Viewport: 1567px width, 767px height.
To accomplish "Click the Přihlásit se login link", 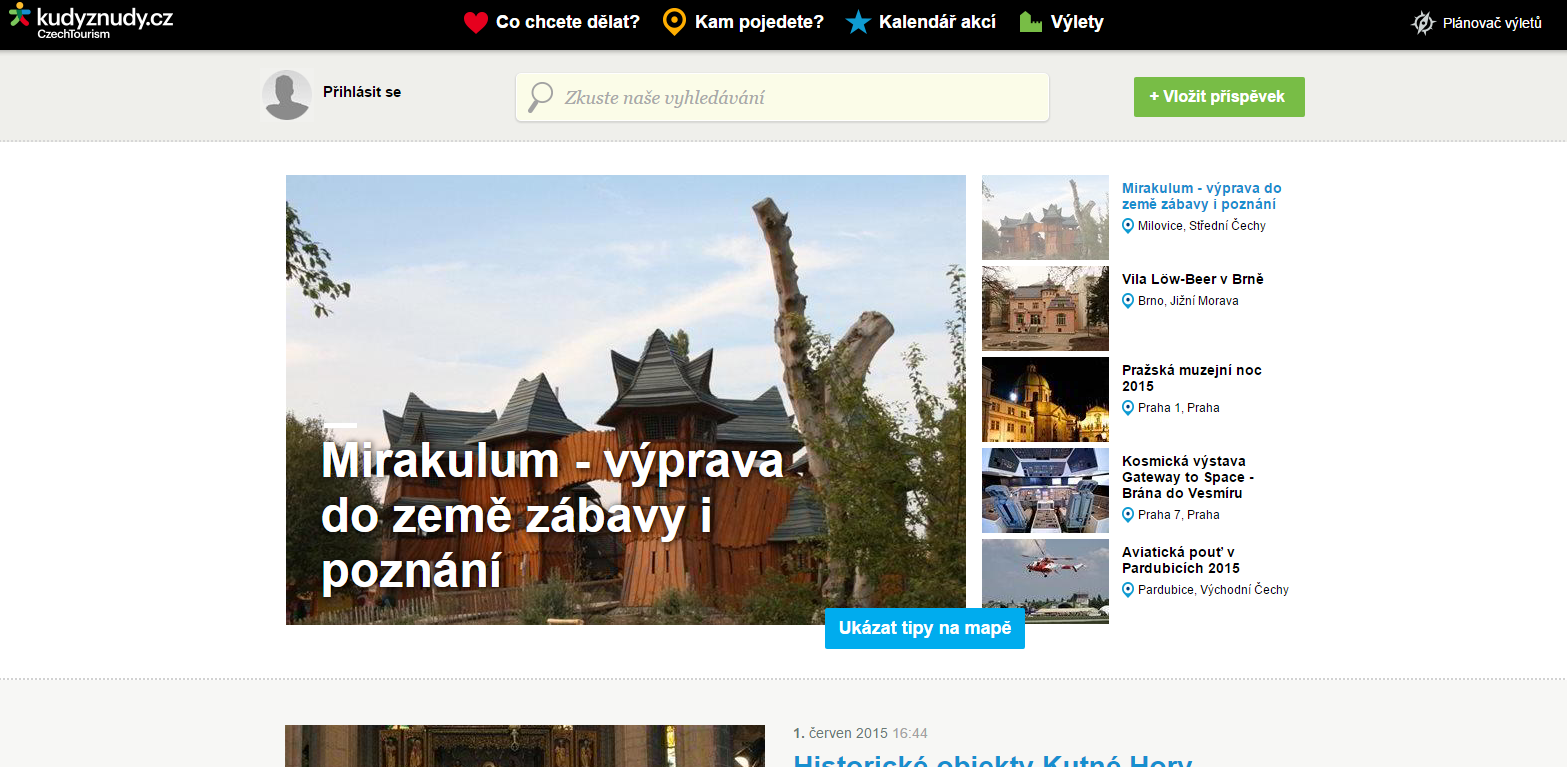I will click(362, 92).
